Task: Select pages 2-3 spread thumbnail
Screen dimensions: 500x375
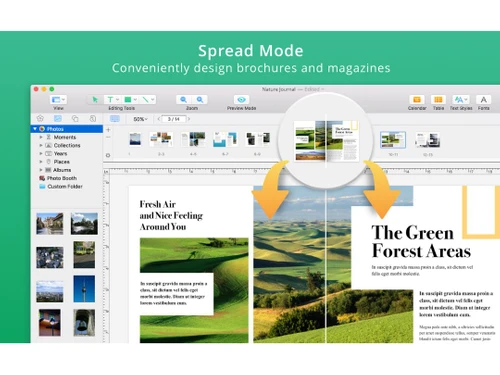Action: point(161,139)
